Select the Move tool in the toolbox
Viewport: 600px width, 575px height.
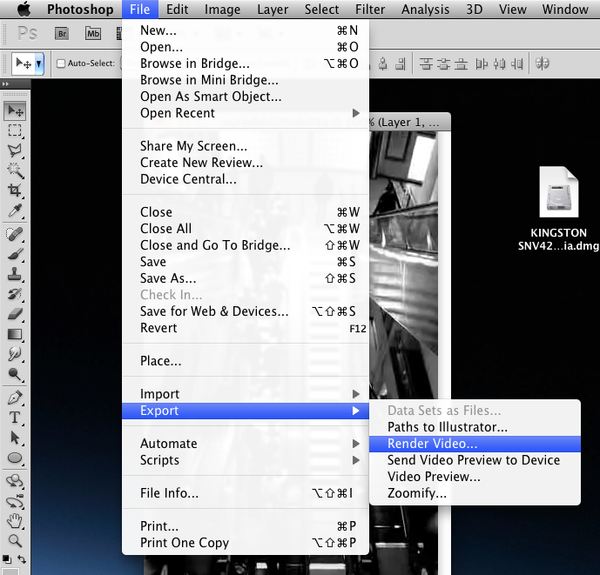15,110
